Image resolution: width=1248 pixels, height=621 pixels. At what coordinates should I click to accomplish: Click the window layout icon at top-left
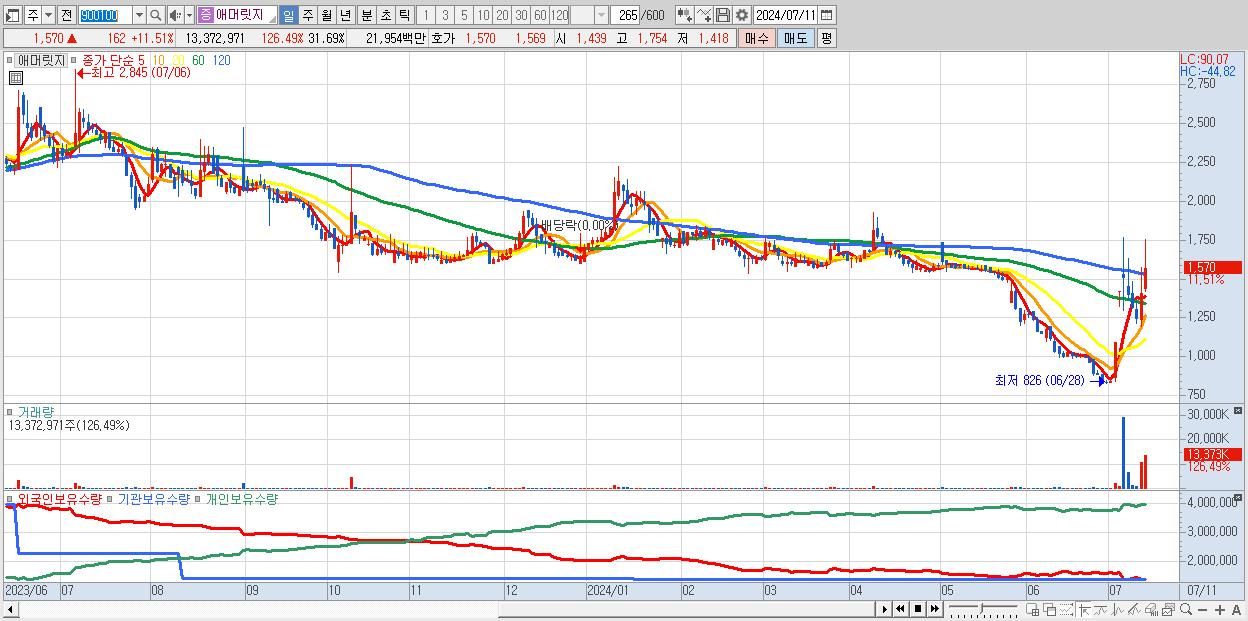[12, 16]
